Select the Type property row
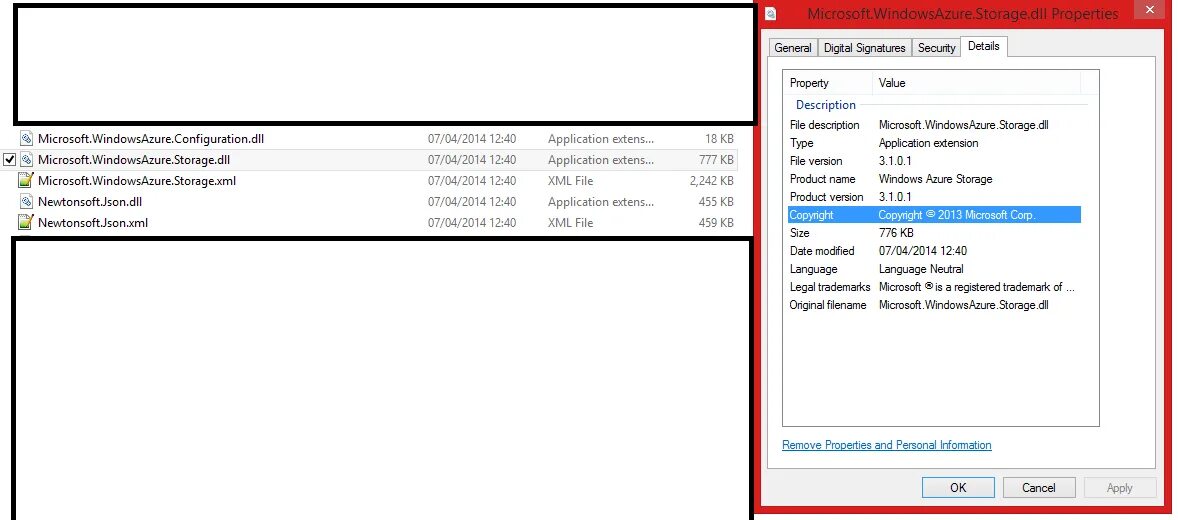The width and height of the screenshot is (1178, 520). [934, 143]
